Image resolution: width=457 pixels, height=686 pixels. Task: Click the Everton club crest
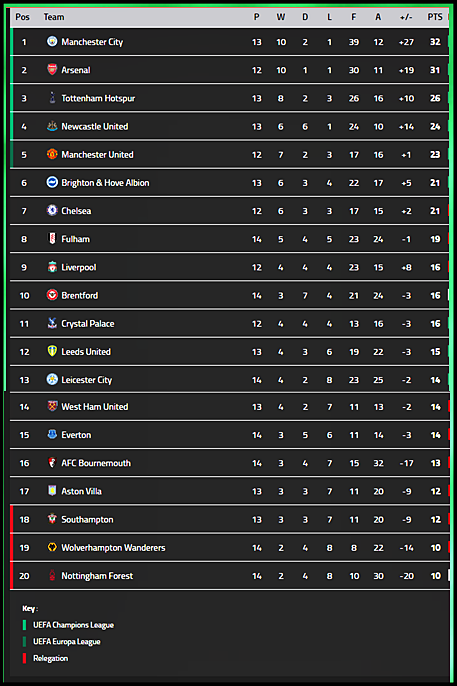coord(52,434)
